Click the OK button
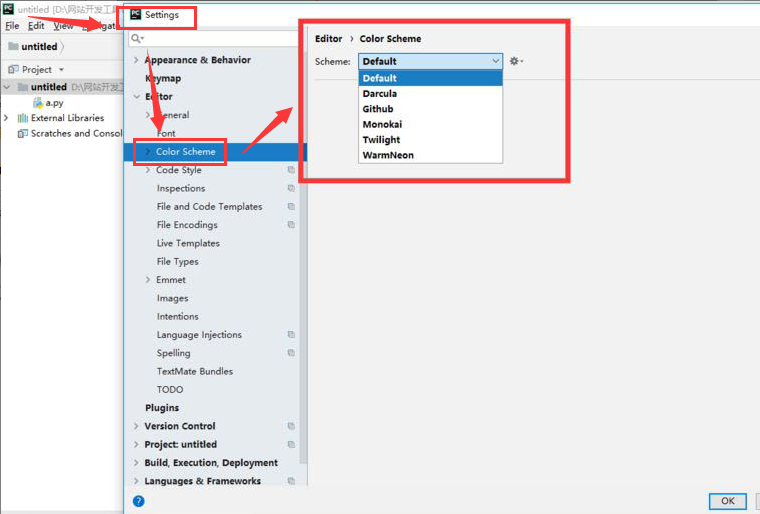The height and width of the screenshot is (514, 760). click(x=728, y=501)
